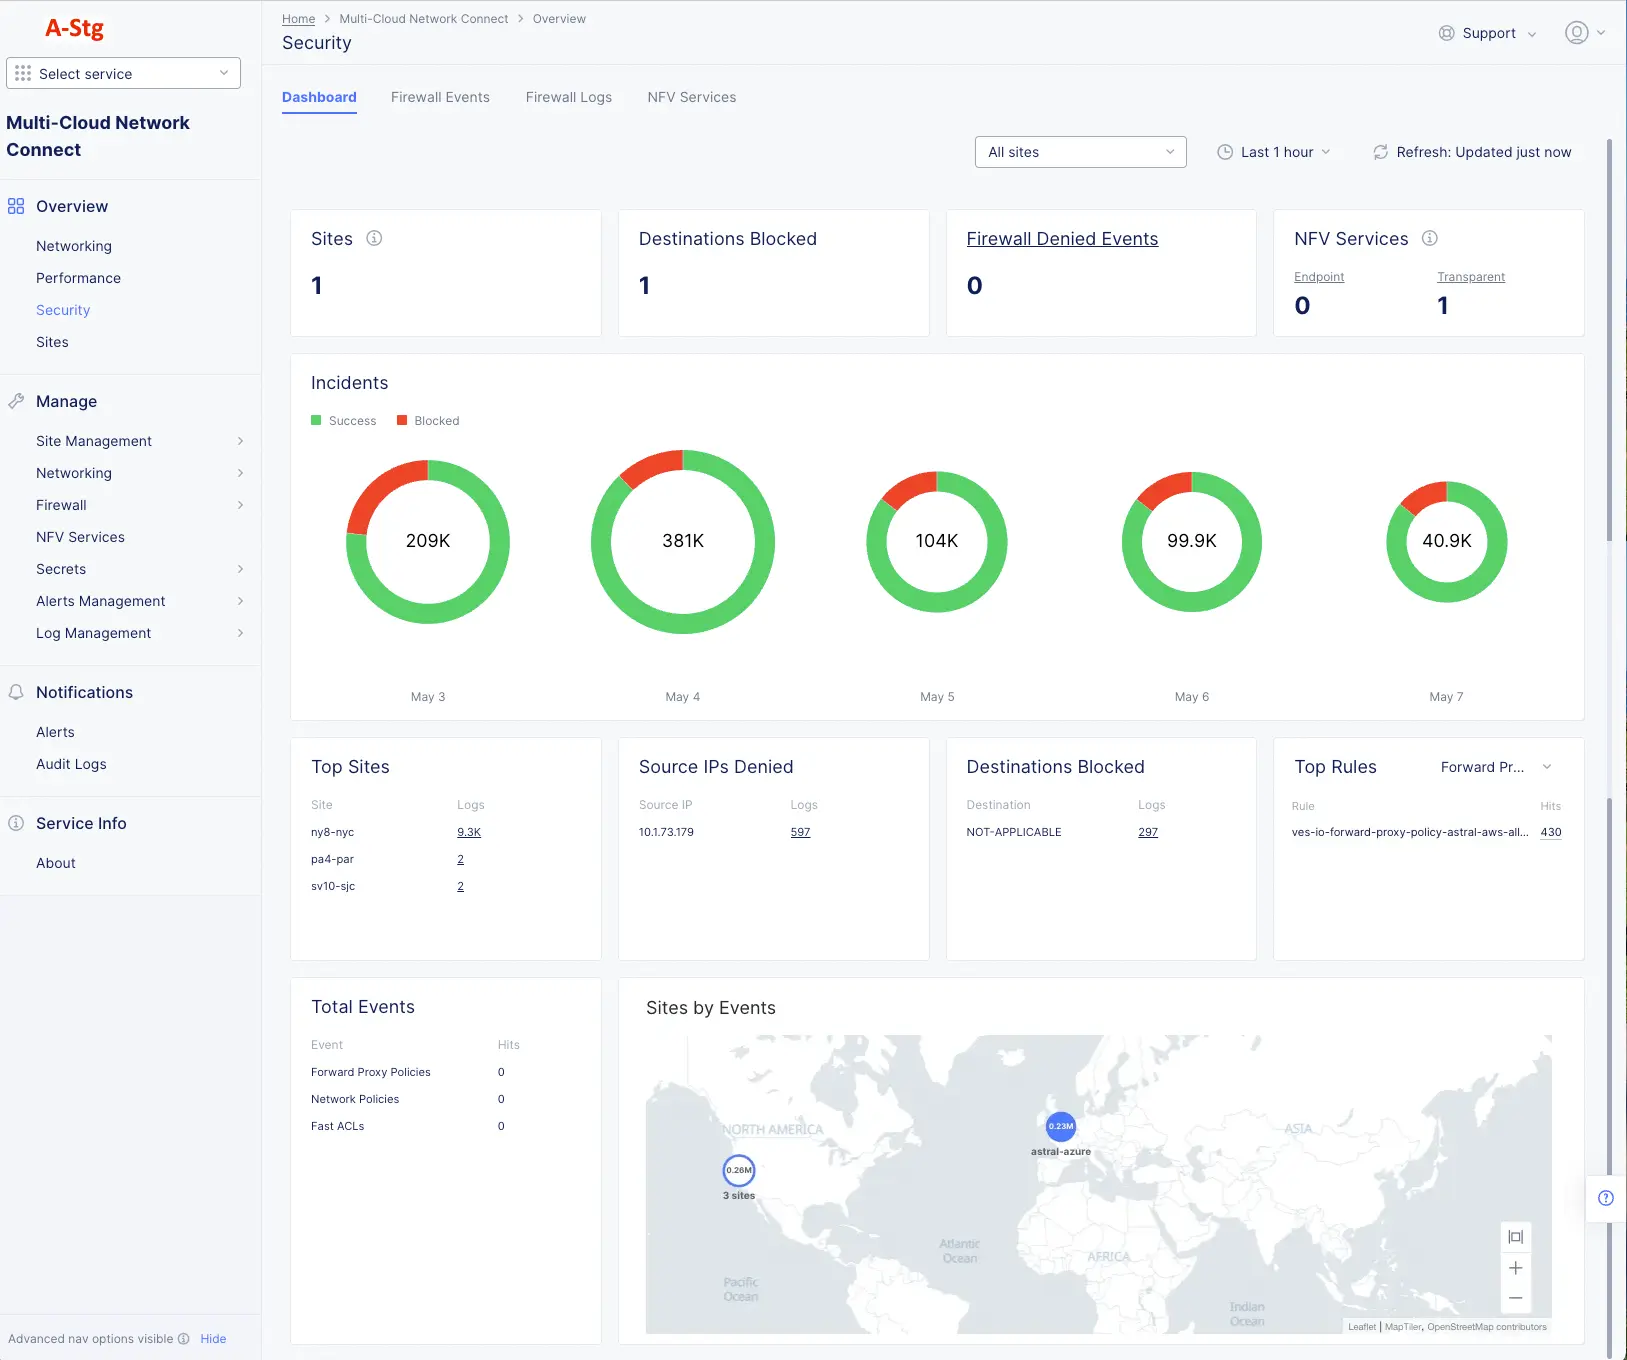The height and width of the screenshot is (1360, 1627).
Task: Click the Service Info icon in sidebar
Action: pos(15,822)
